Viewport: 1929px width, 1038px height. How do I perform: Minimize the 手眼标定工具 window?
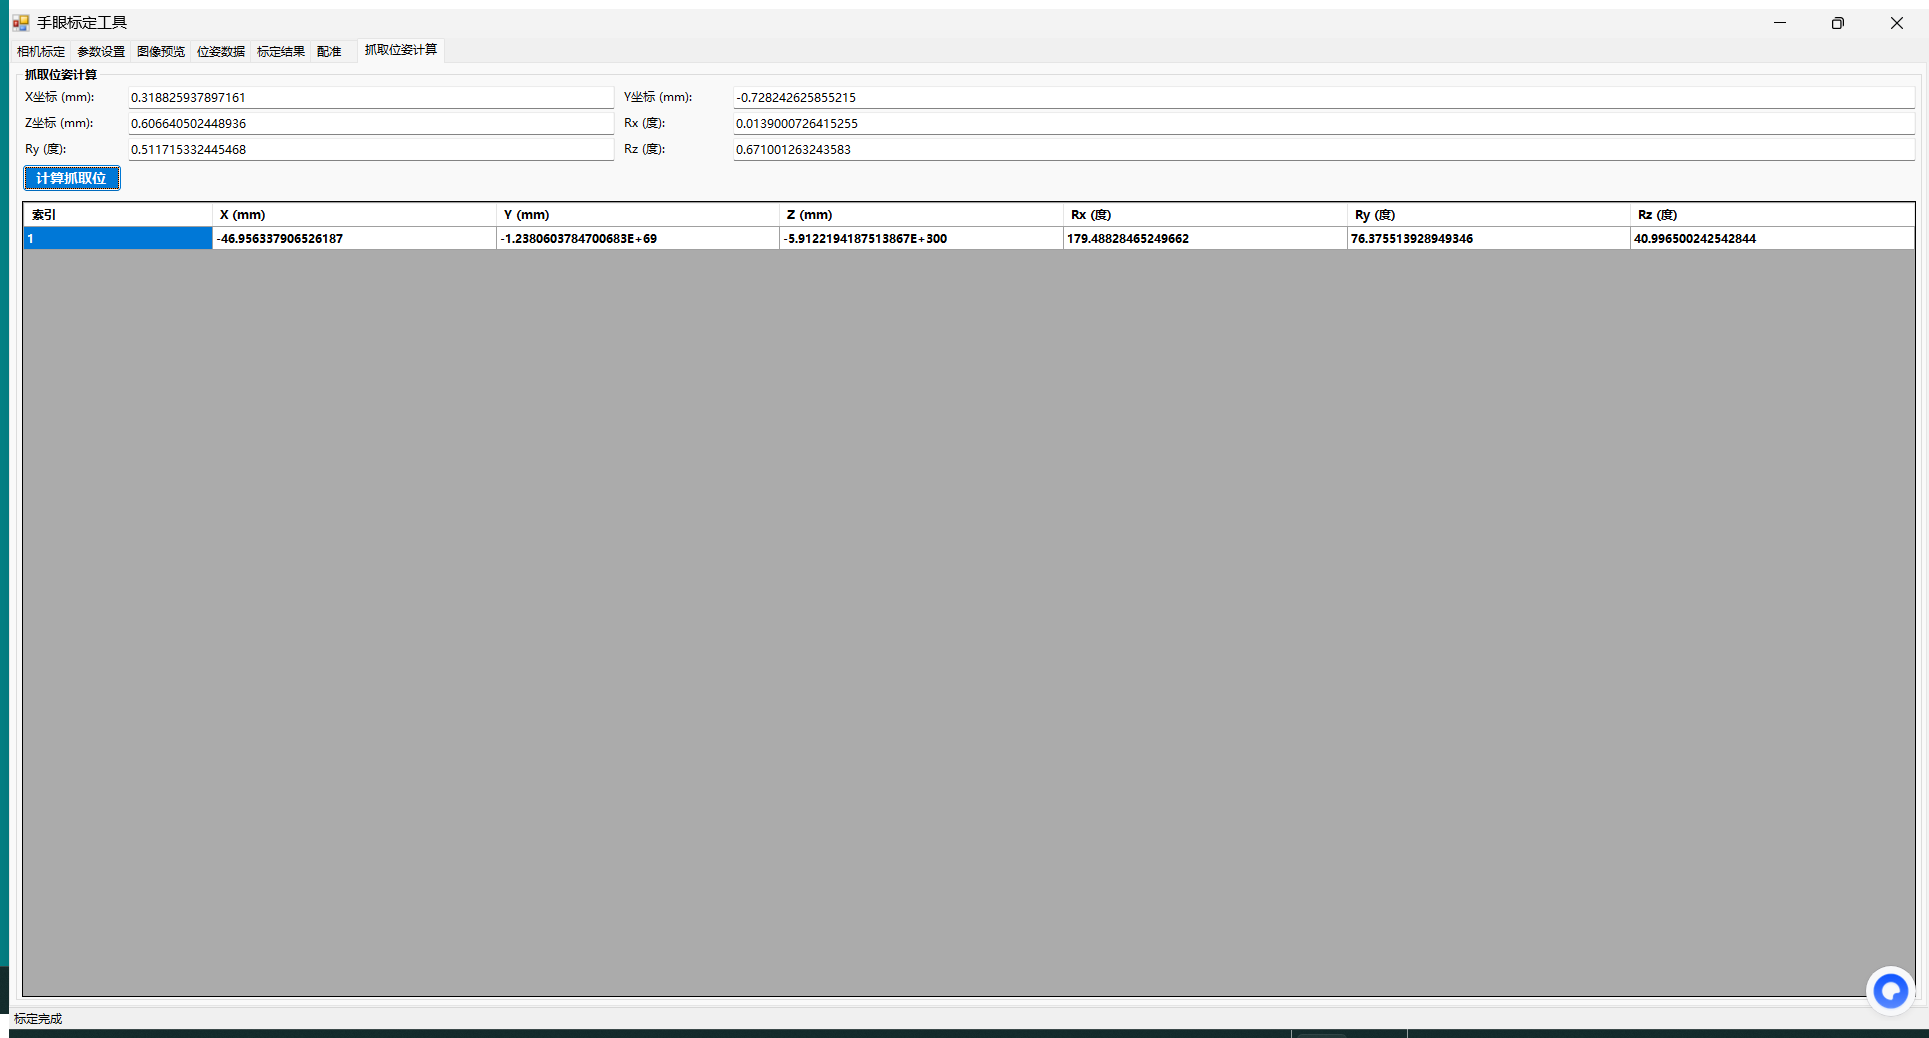pyautogui.click(x=1780, y=23)
